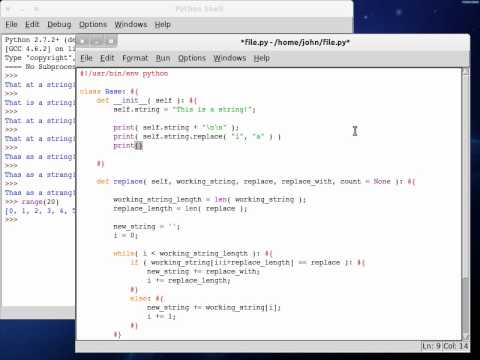Open the Windows menu in File.py editor

(230, 58)
